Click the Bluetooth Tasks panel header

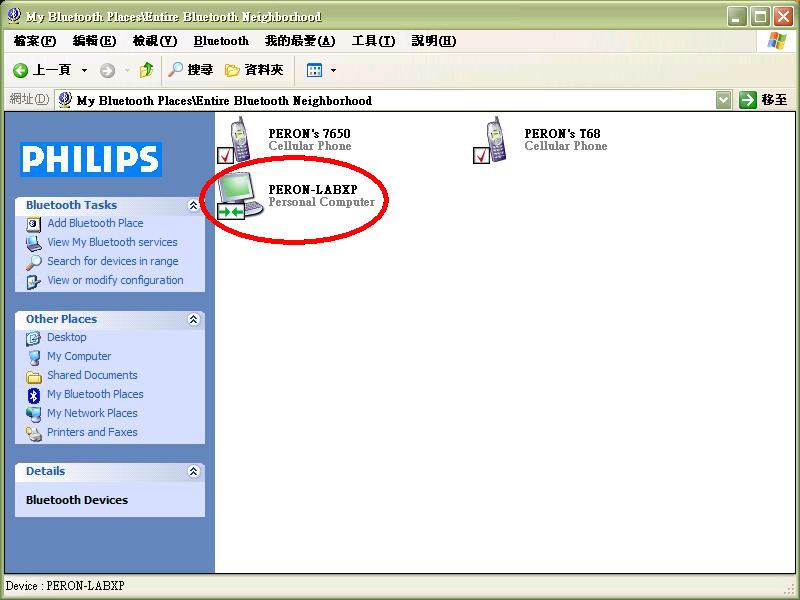pos(110,205)
